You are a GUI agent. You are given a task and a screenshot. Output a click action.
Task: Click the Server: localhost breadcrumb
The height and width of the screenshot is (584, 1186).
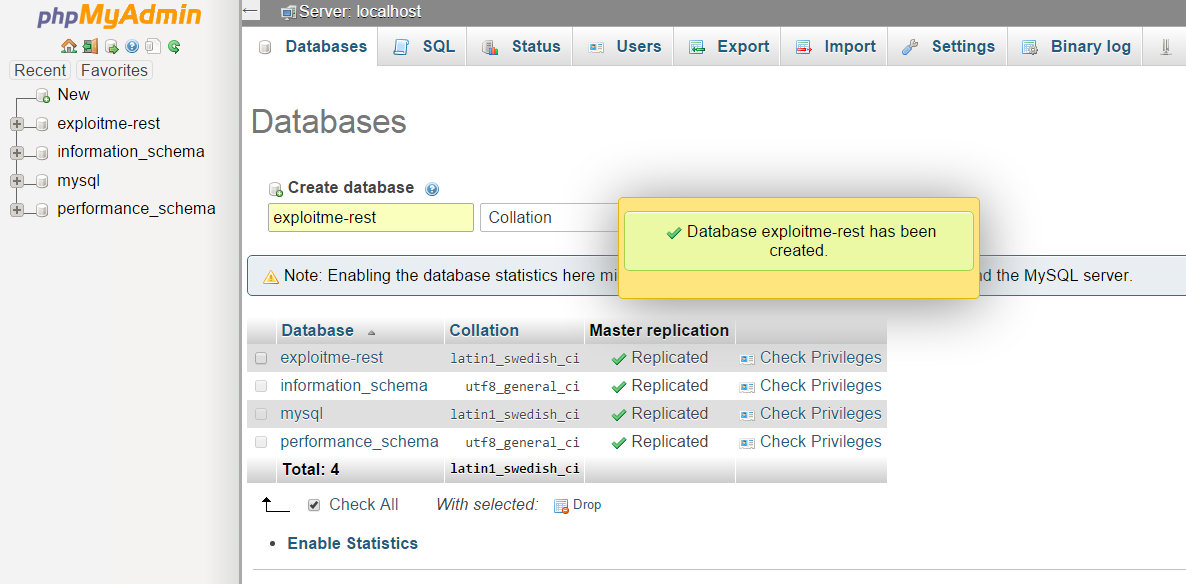point(360,11)
